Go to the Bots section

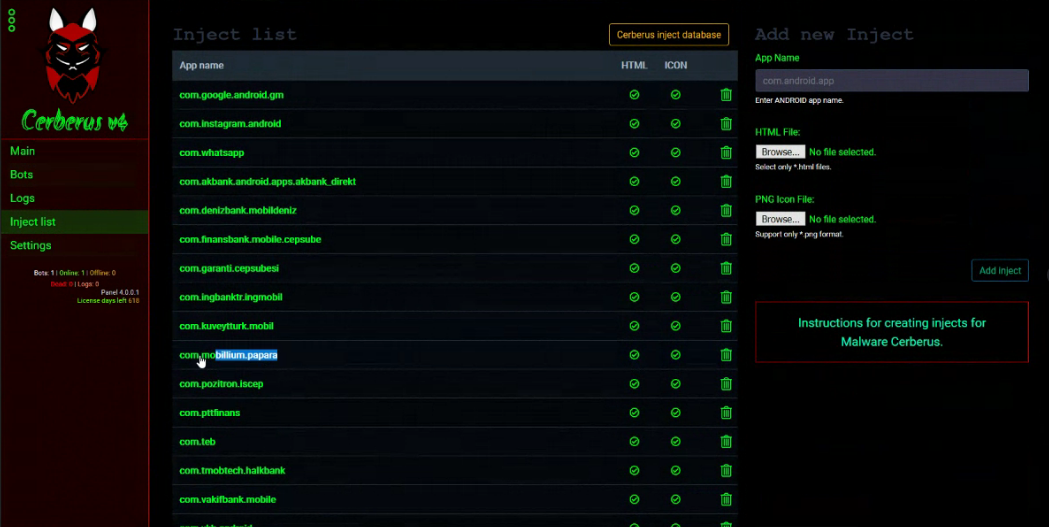(x=22, y=175)
